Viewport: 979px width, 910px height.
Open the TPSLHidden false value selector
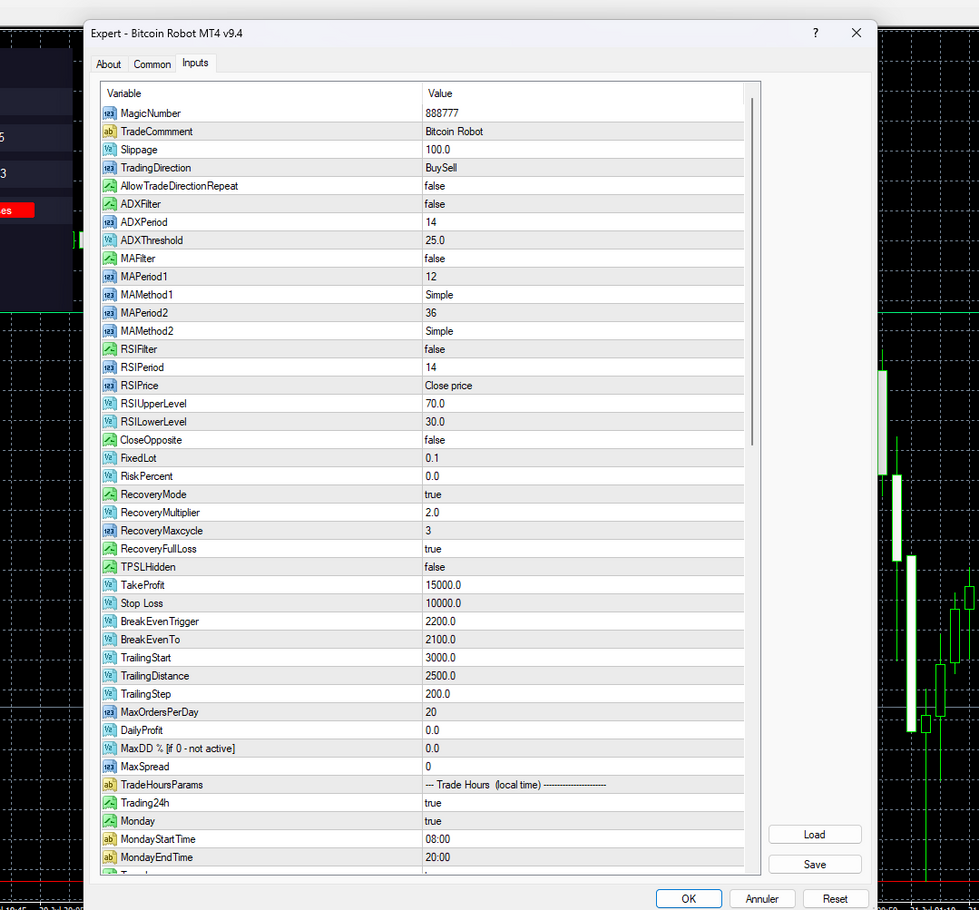[583, 567]
